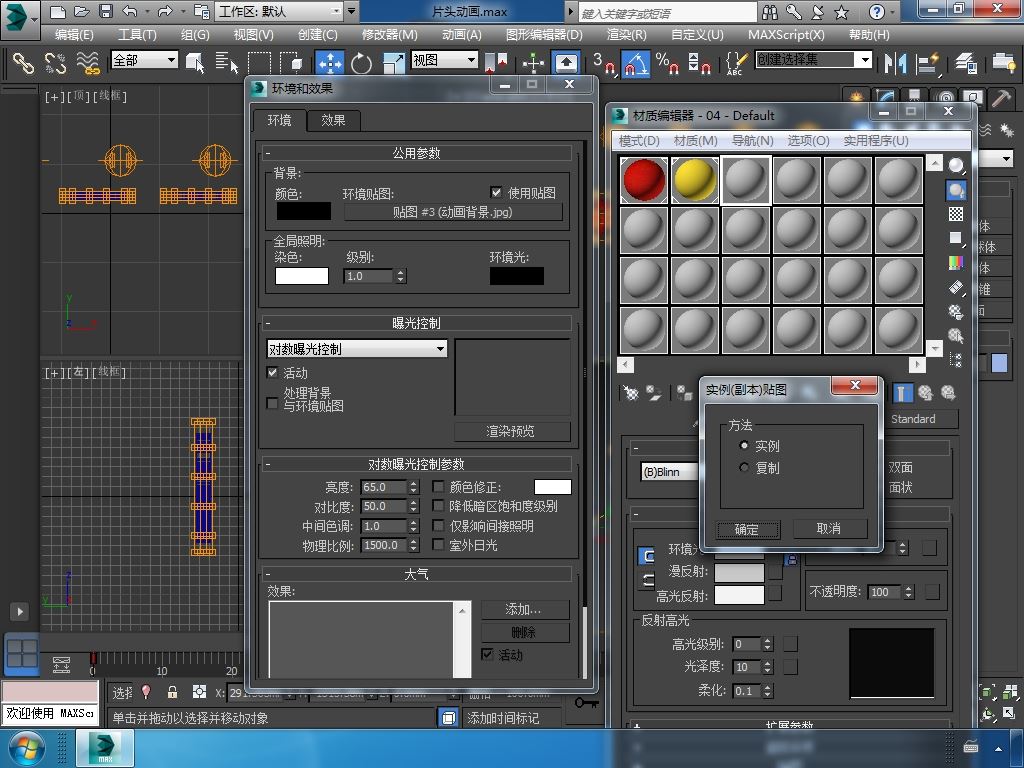The width and height of the screenshot is (1024, 768).
Task: Click the white 染色 color swatch
Action: coord(301,276)
